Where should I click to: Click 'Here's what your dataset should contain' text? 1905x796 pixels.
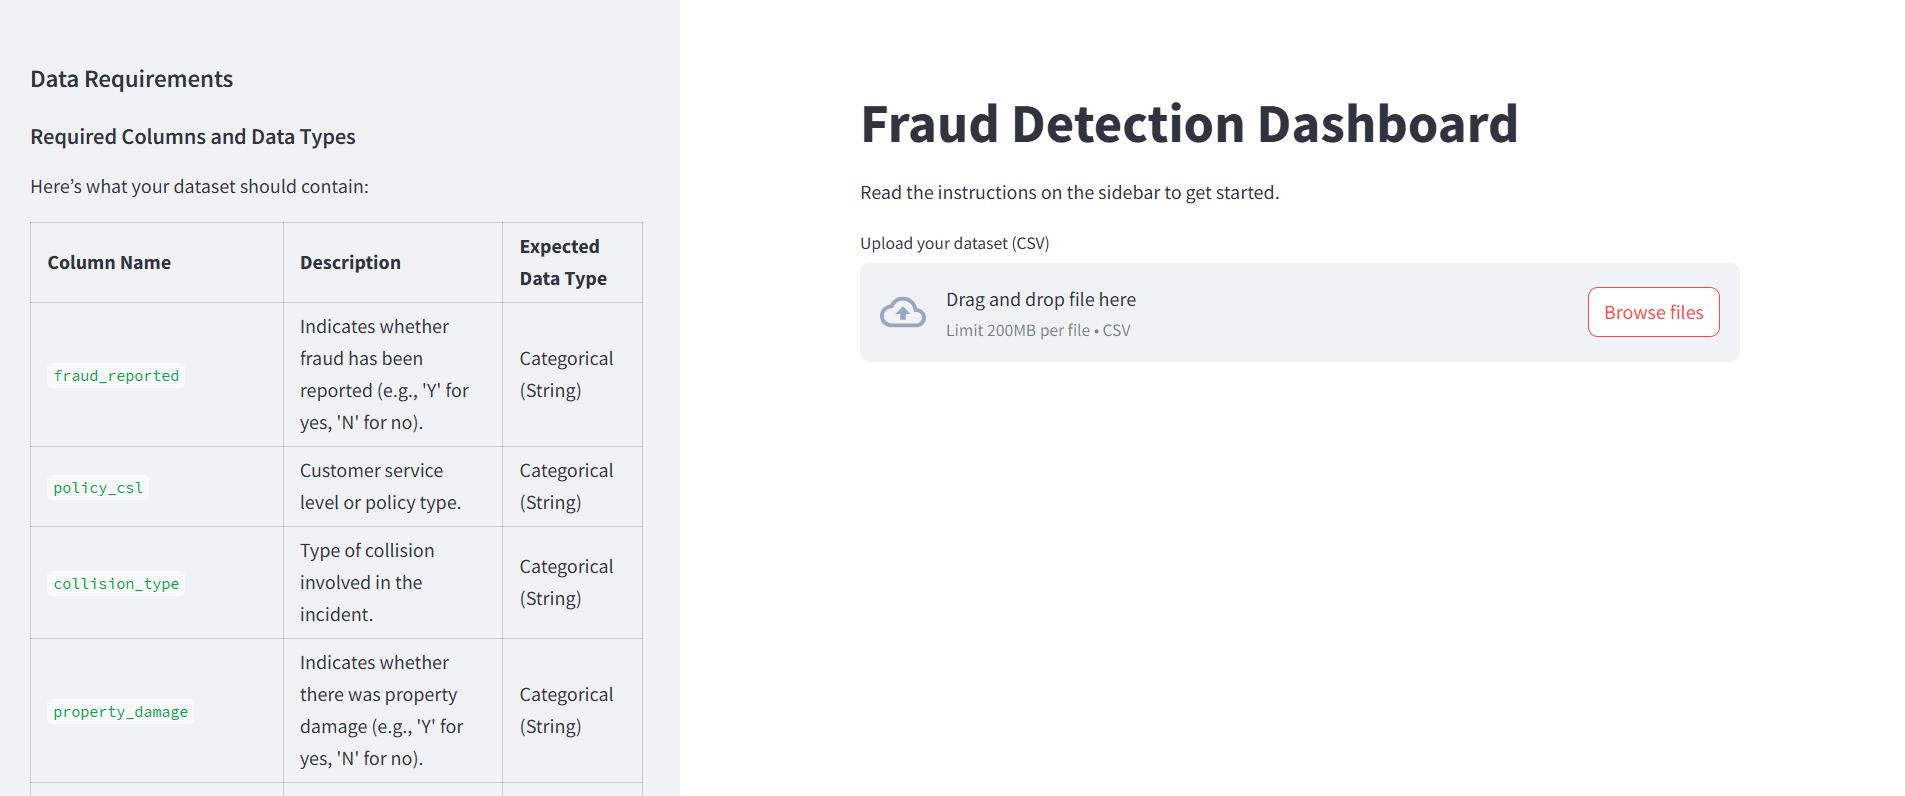click(x=199, y=187)
